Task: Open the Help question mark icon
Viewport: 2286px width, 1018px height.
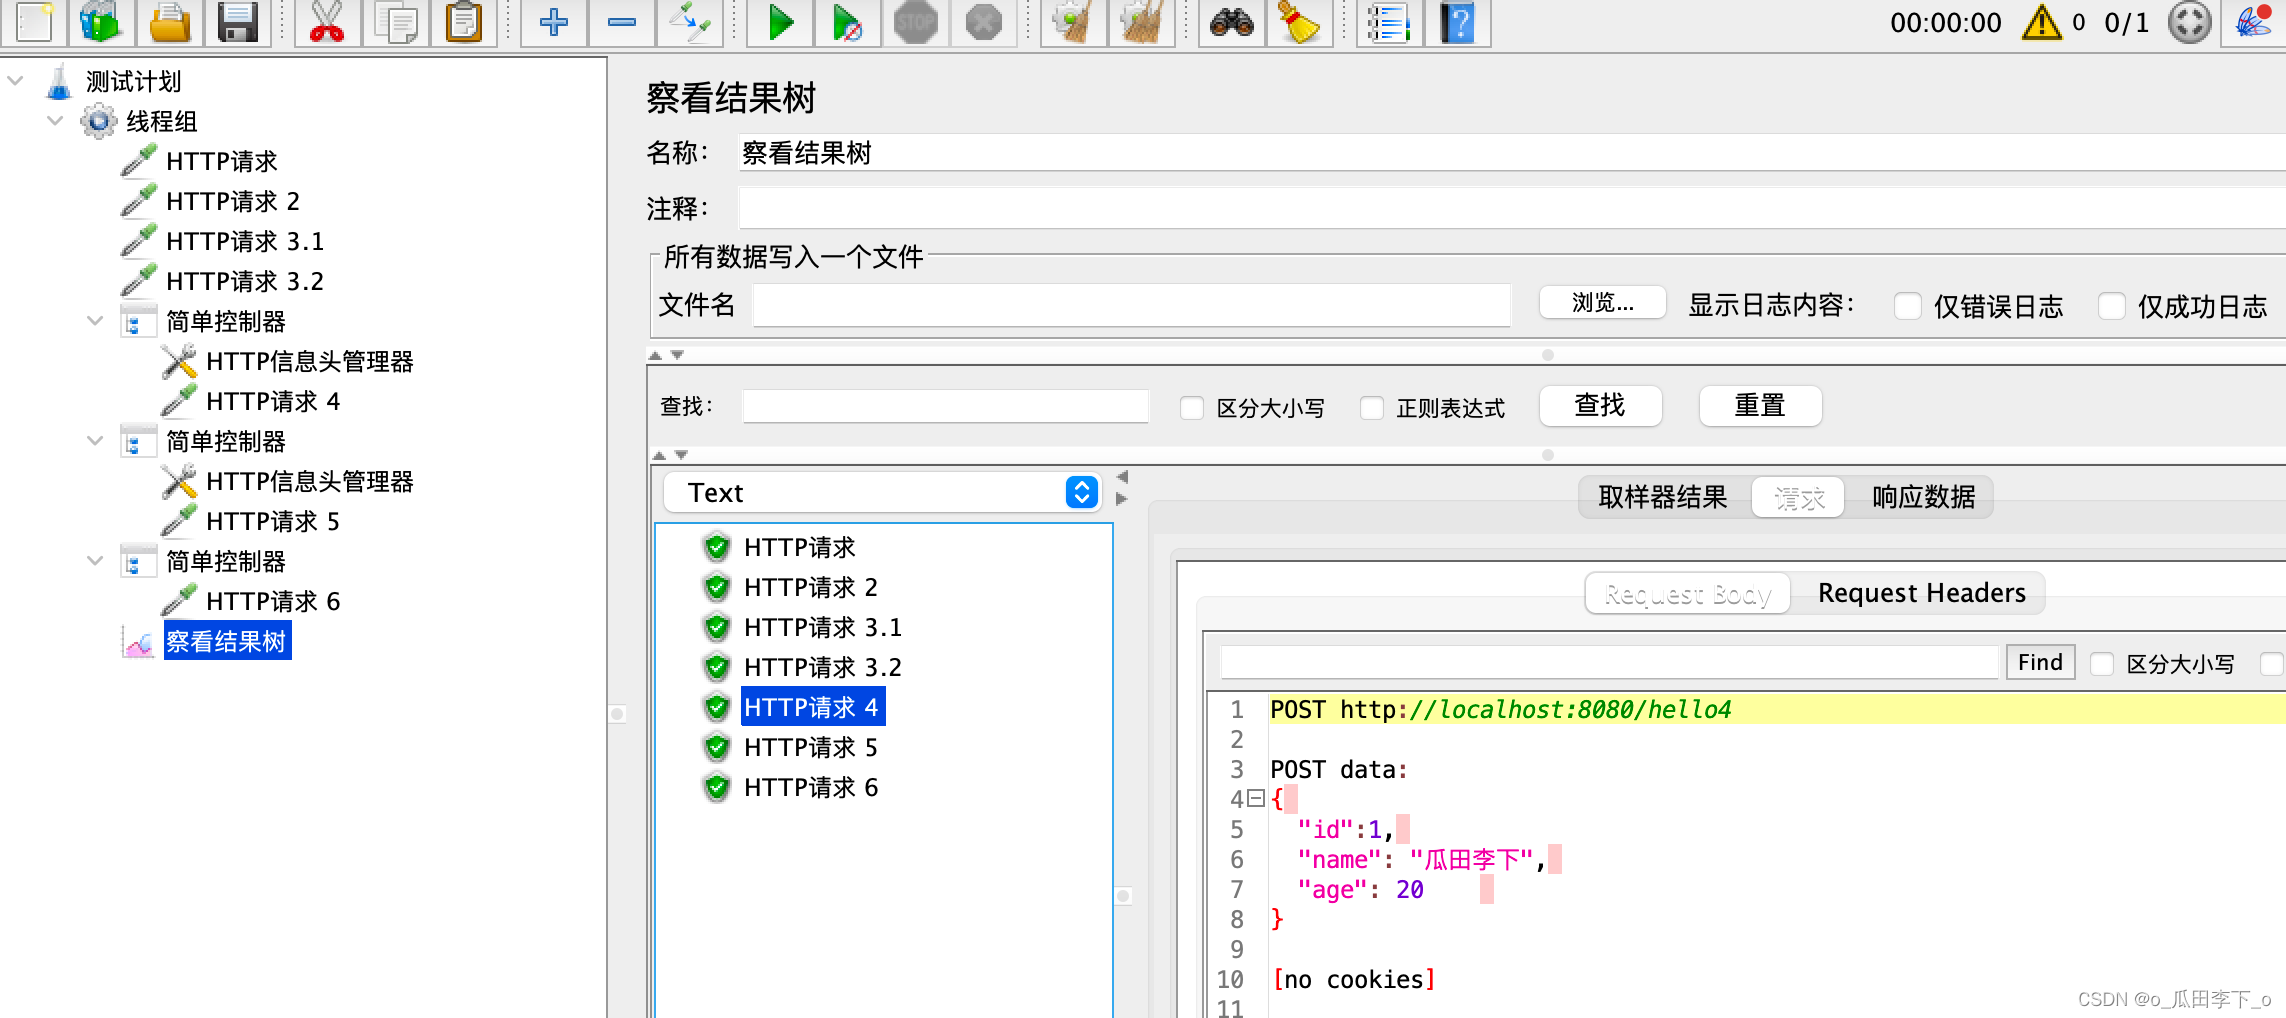Action: point(1457,23)
